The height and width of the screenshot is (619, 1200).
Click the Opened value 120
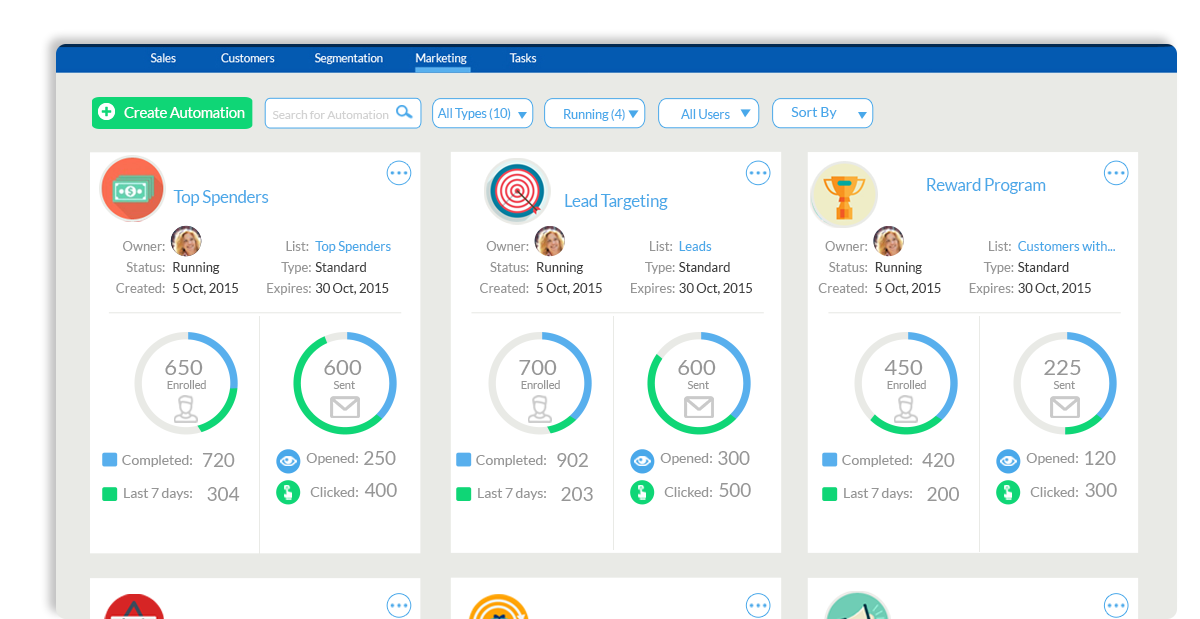[1100, 458]
